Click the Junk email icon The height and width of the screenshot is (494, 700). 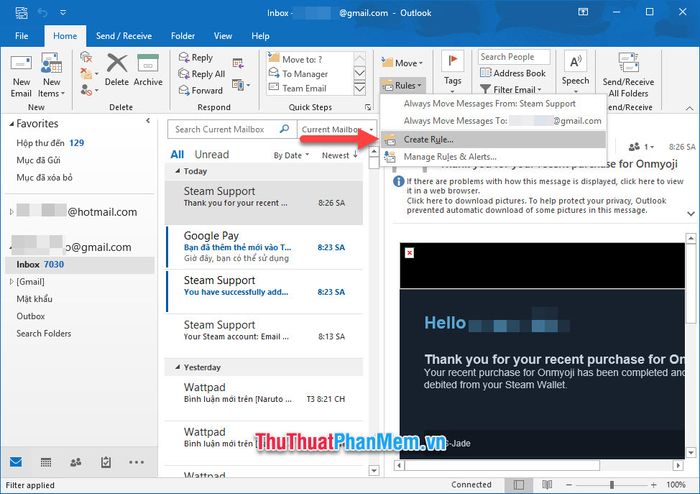click(86, 90)
